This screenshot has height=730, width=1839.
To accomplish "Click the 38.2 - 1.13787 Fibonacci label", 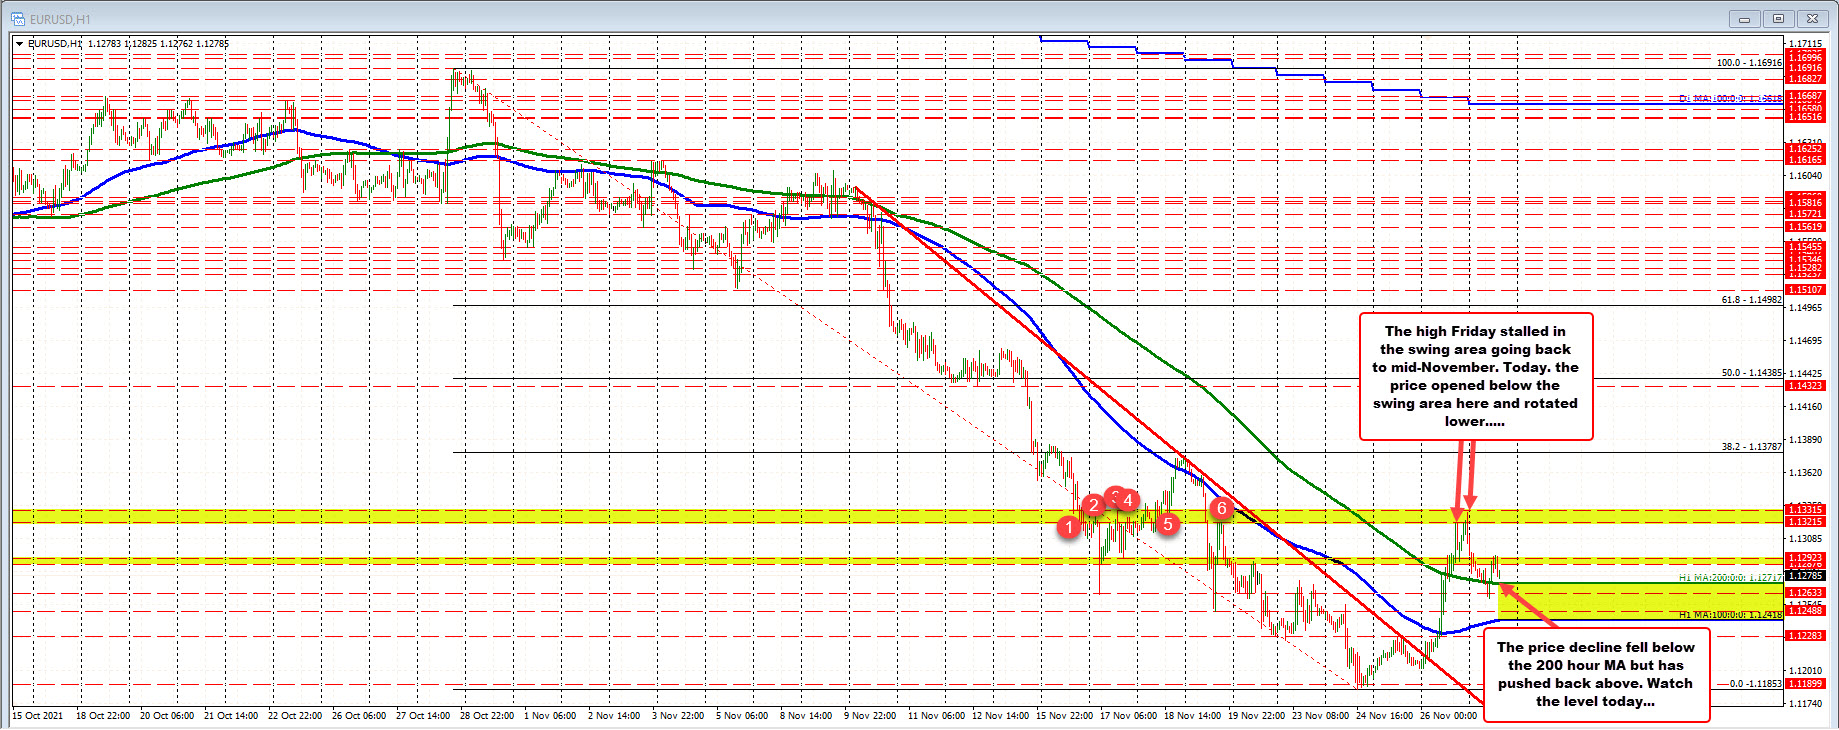I will (1752, 447).
